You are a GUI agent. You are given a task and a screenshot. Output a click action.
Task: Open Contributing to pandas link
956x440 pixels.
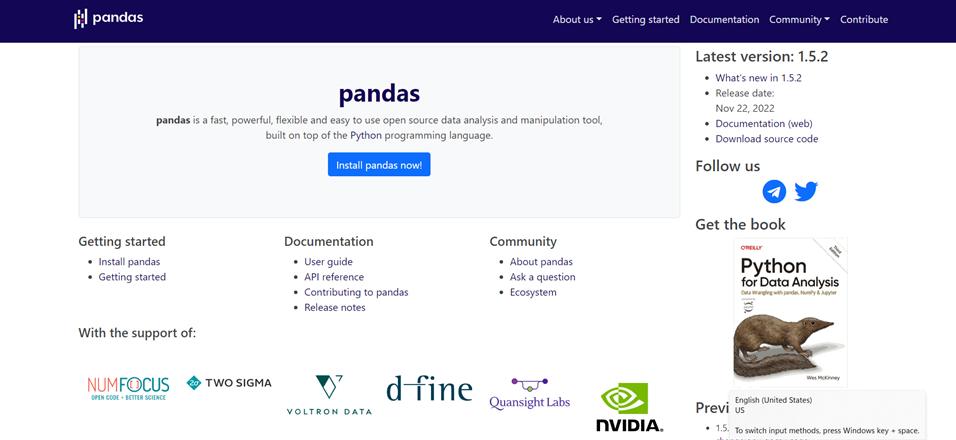tap(356, 292)
